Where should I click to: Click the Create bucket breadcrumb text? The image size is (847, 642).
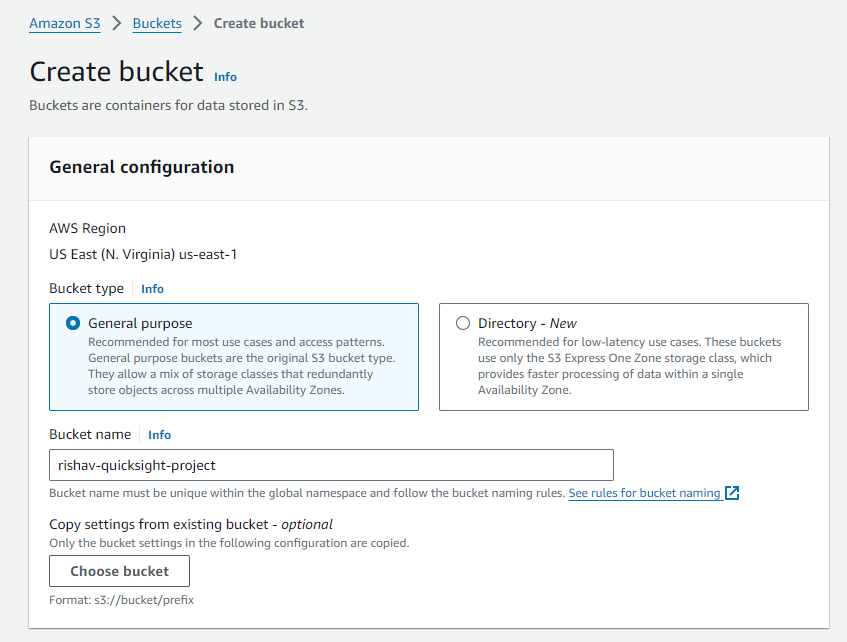[x=259, y=23]
